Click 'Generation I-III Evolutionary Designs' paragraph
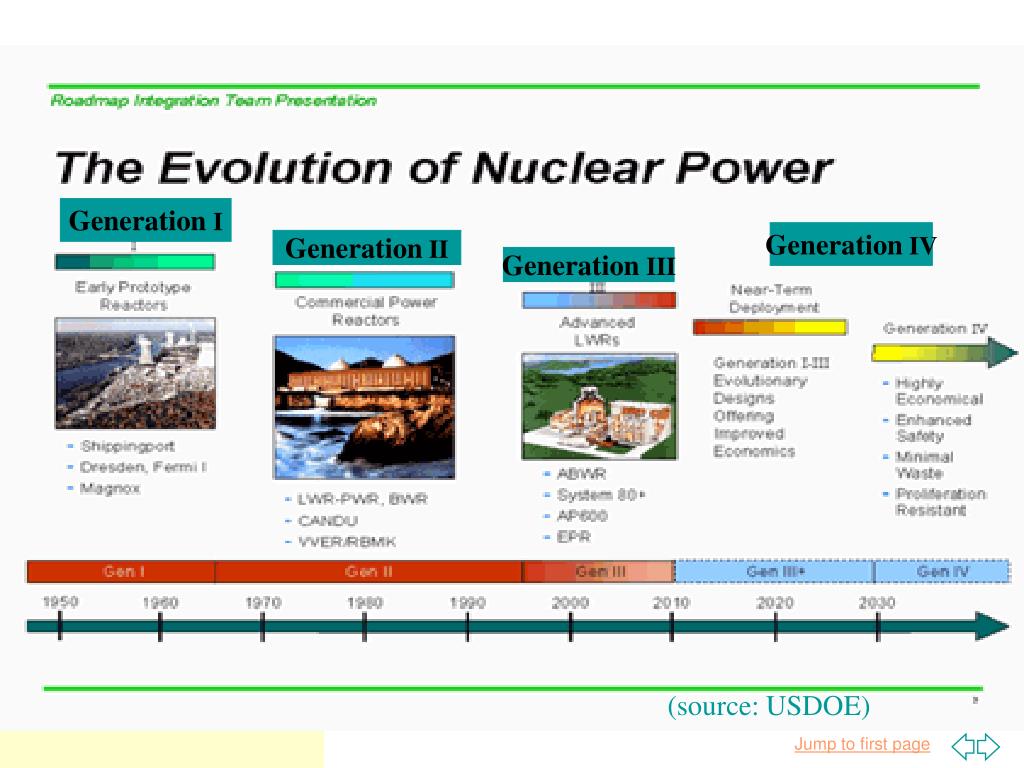The height and width of the screenshot is (768, 1024). point(771,407)
